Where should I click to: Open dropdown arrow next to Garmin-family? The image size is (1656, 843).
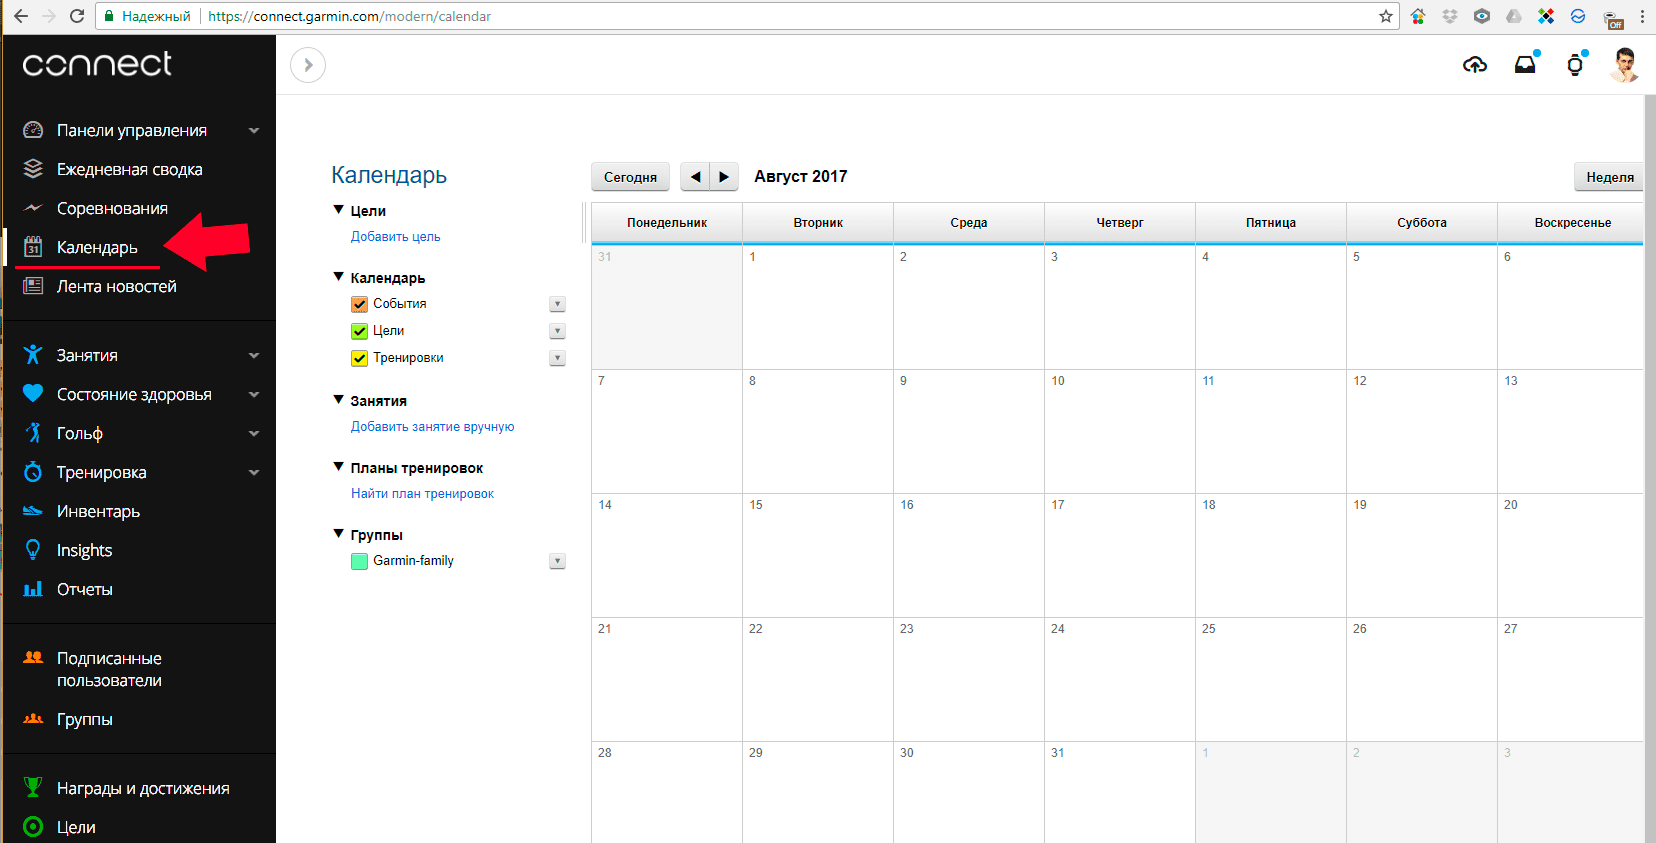coord(558,561)
